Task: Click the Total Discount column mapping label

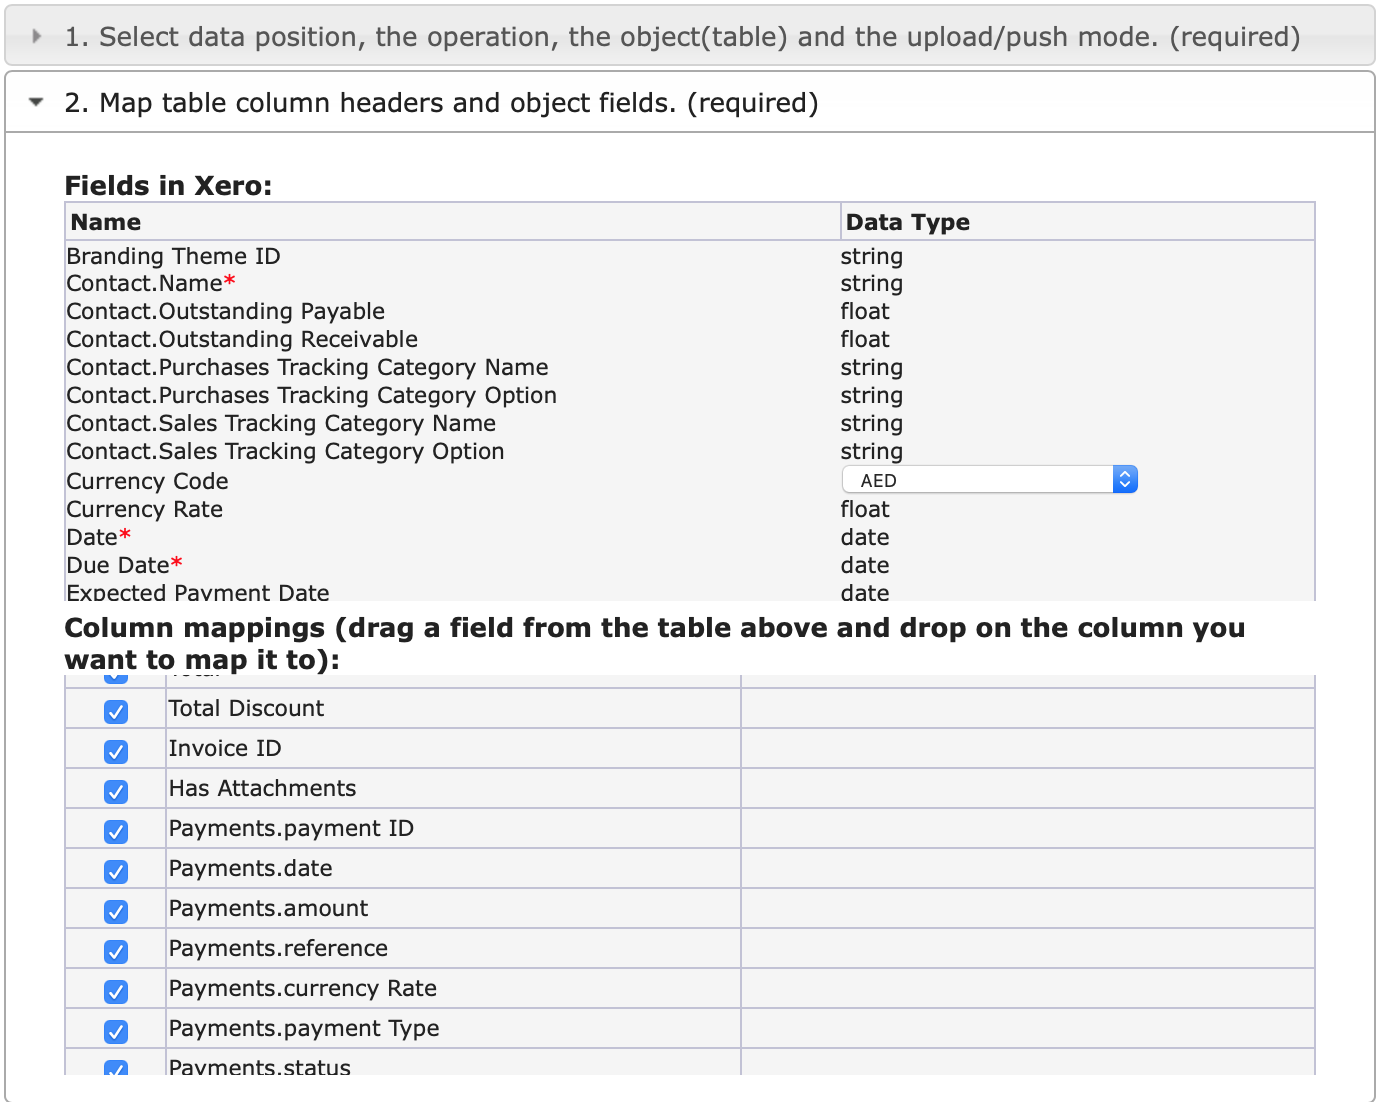Action: [x=246, y=708]
